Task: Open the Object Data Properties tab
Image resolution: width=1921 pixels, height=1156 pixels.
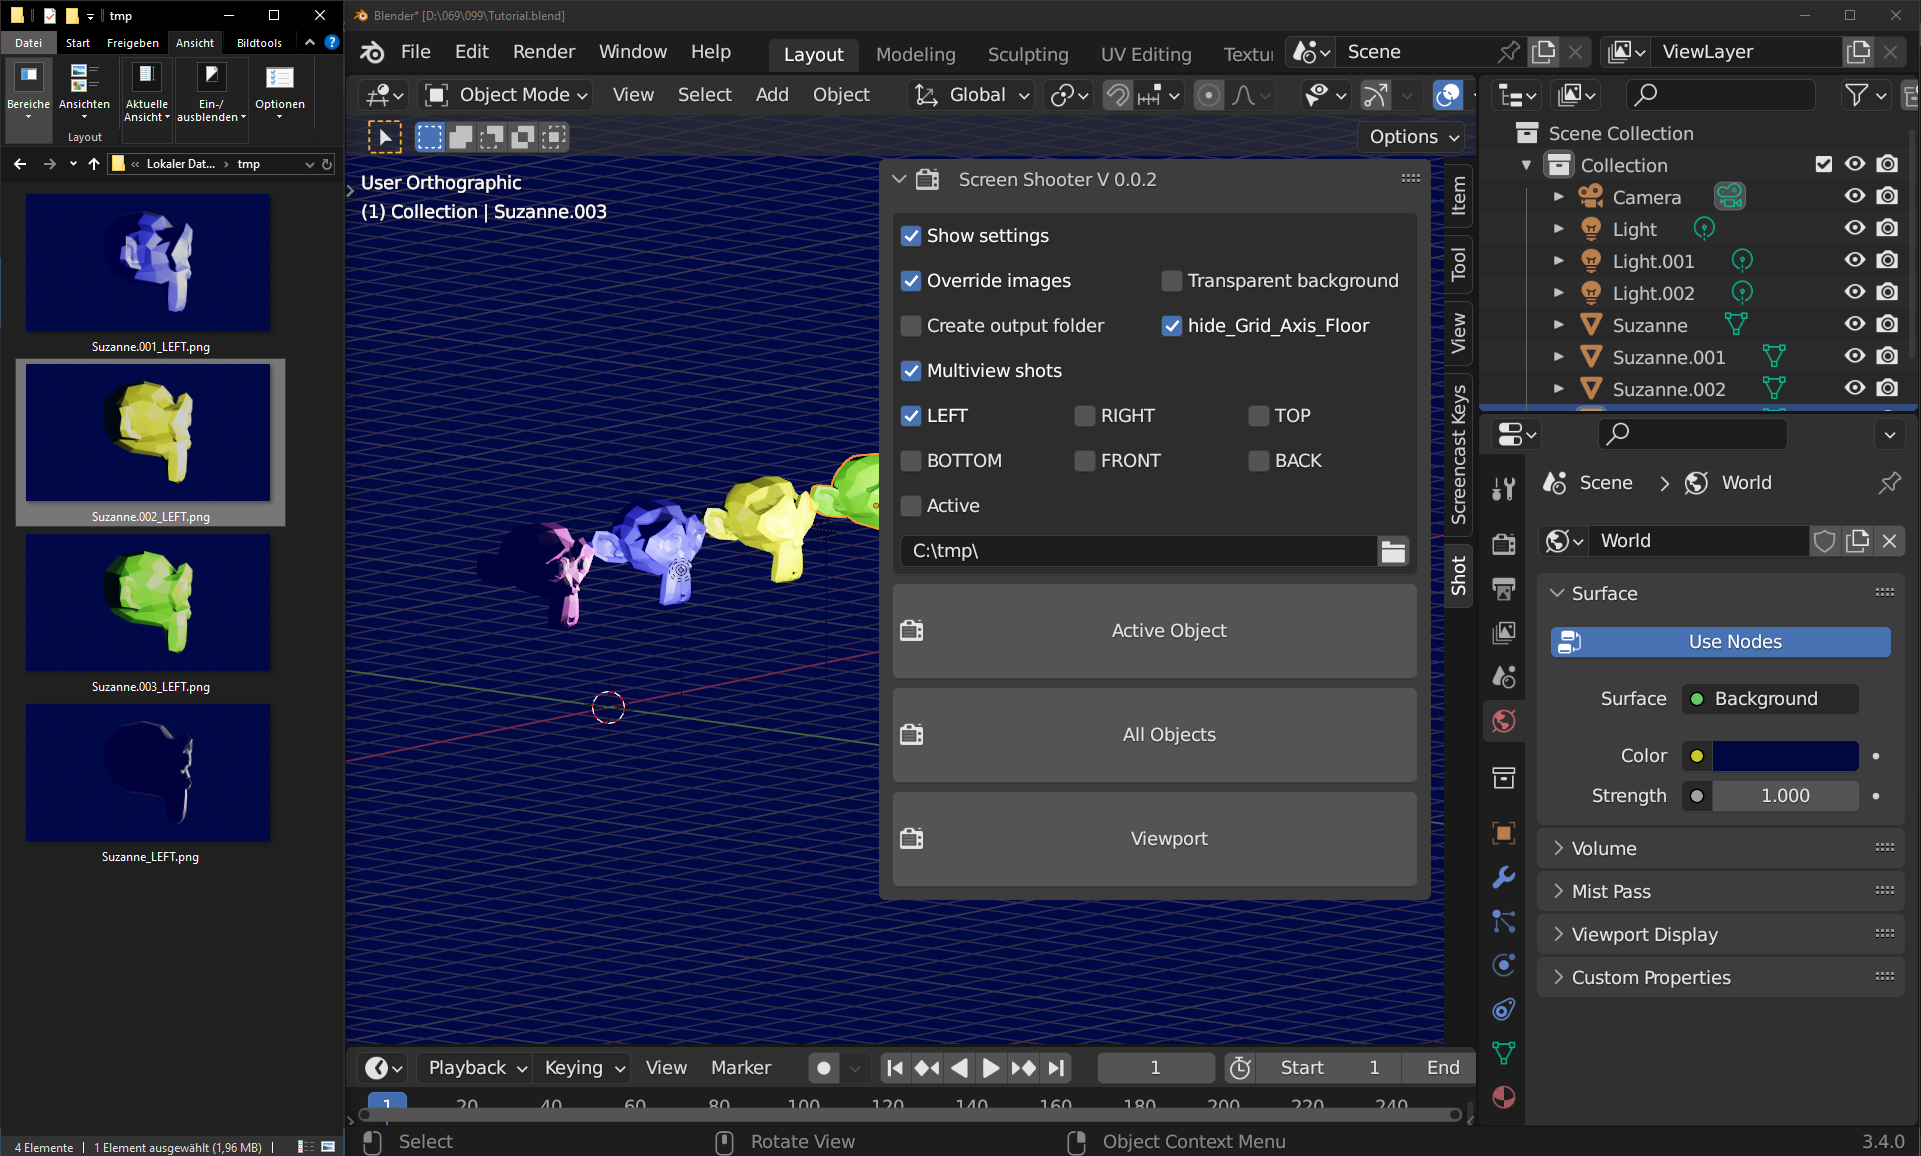Action: click(1504, 1053)
